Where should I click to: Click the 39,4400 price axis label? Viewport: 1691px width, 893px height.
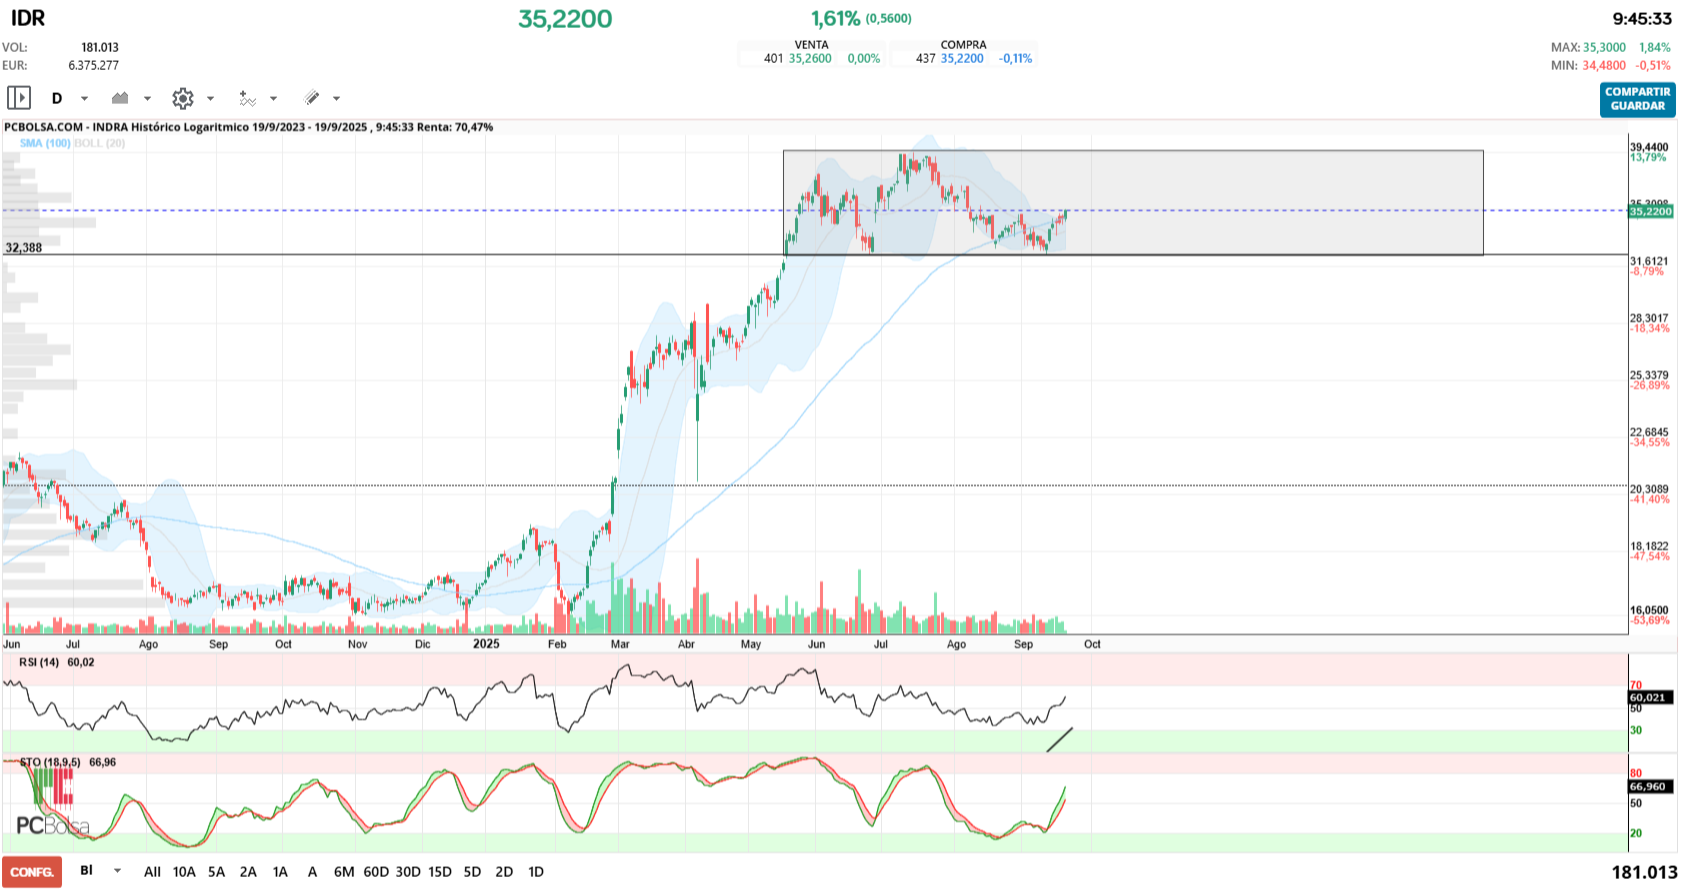pyautogui.click(x=1649, y=147)
